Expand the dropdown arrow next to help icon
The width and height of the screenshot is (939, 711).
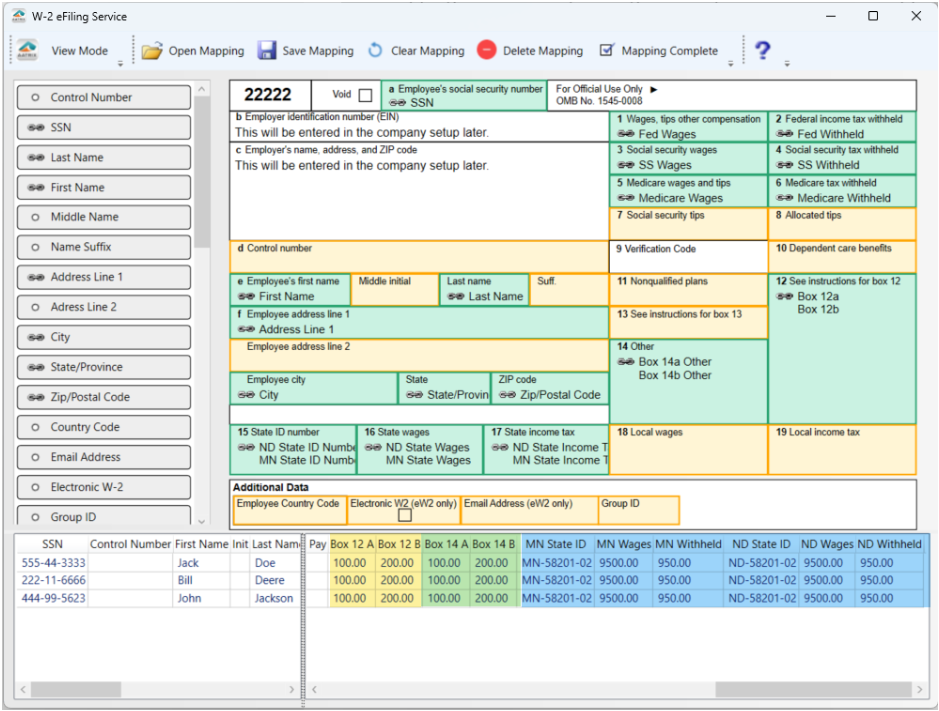click(787, 64)
